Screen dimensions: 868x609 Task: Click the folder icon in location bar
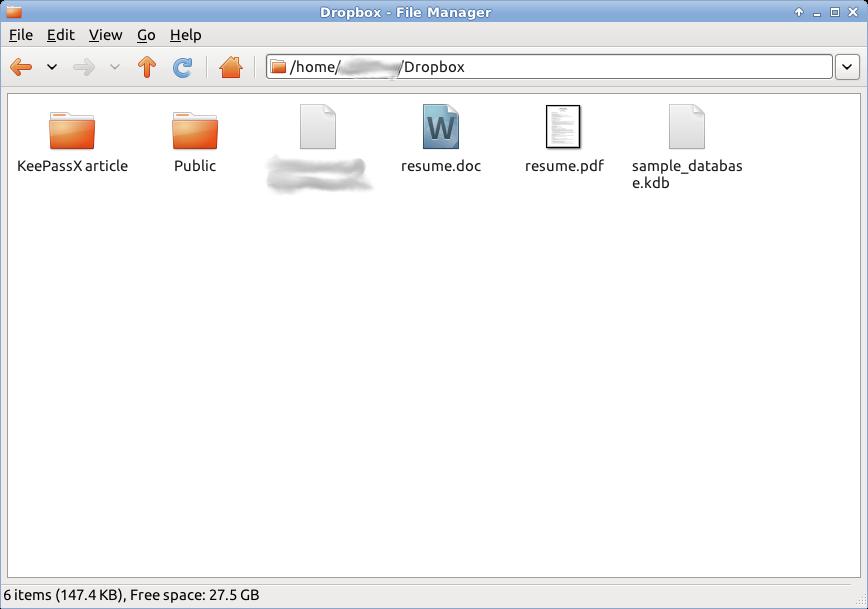coord(278,67)
